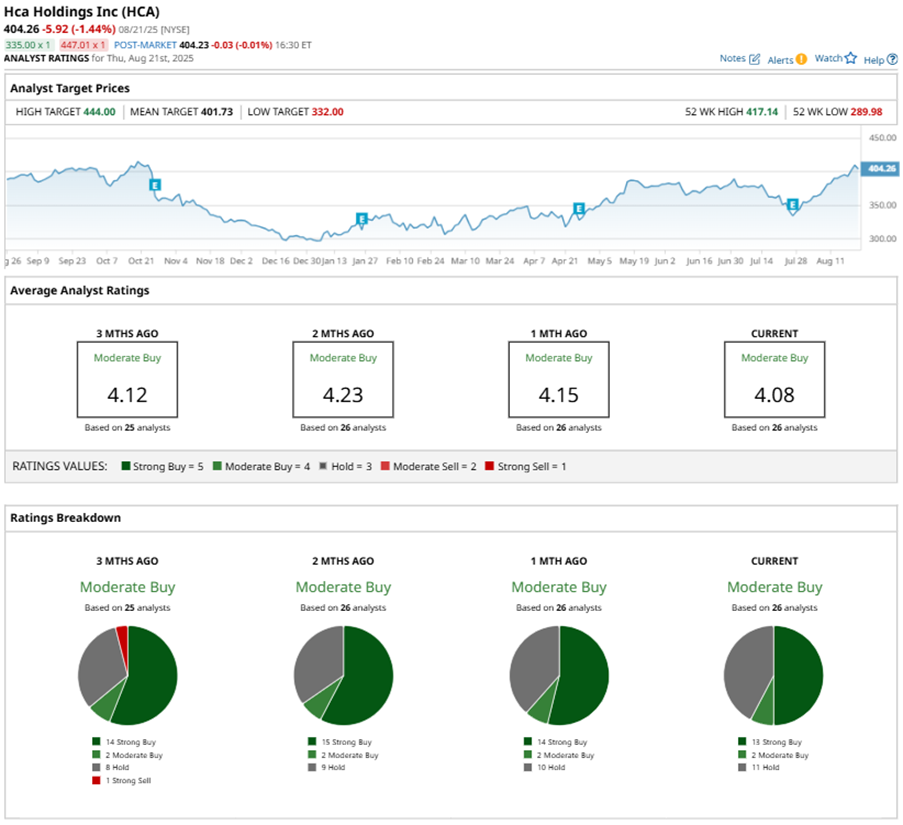The image size is (903, 825).
Task: Select the late January earnings E marker
Action: coord(362,219)
